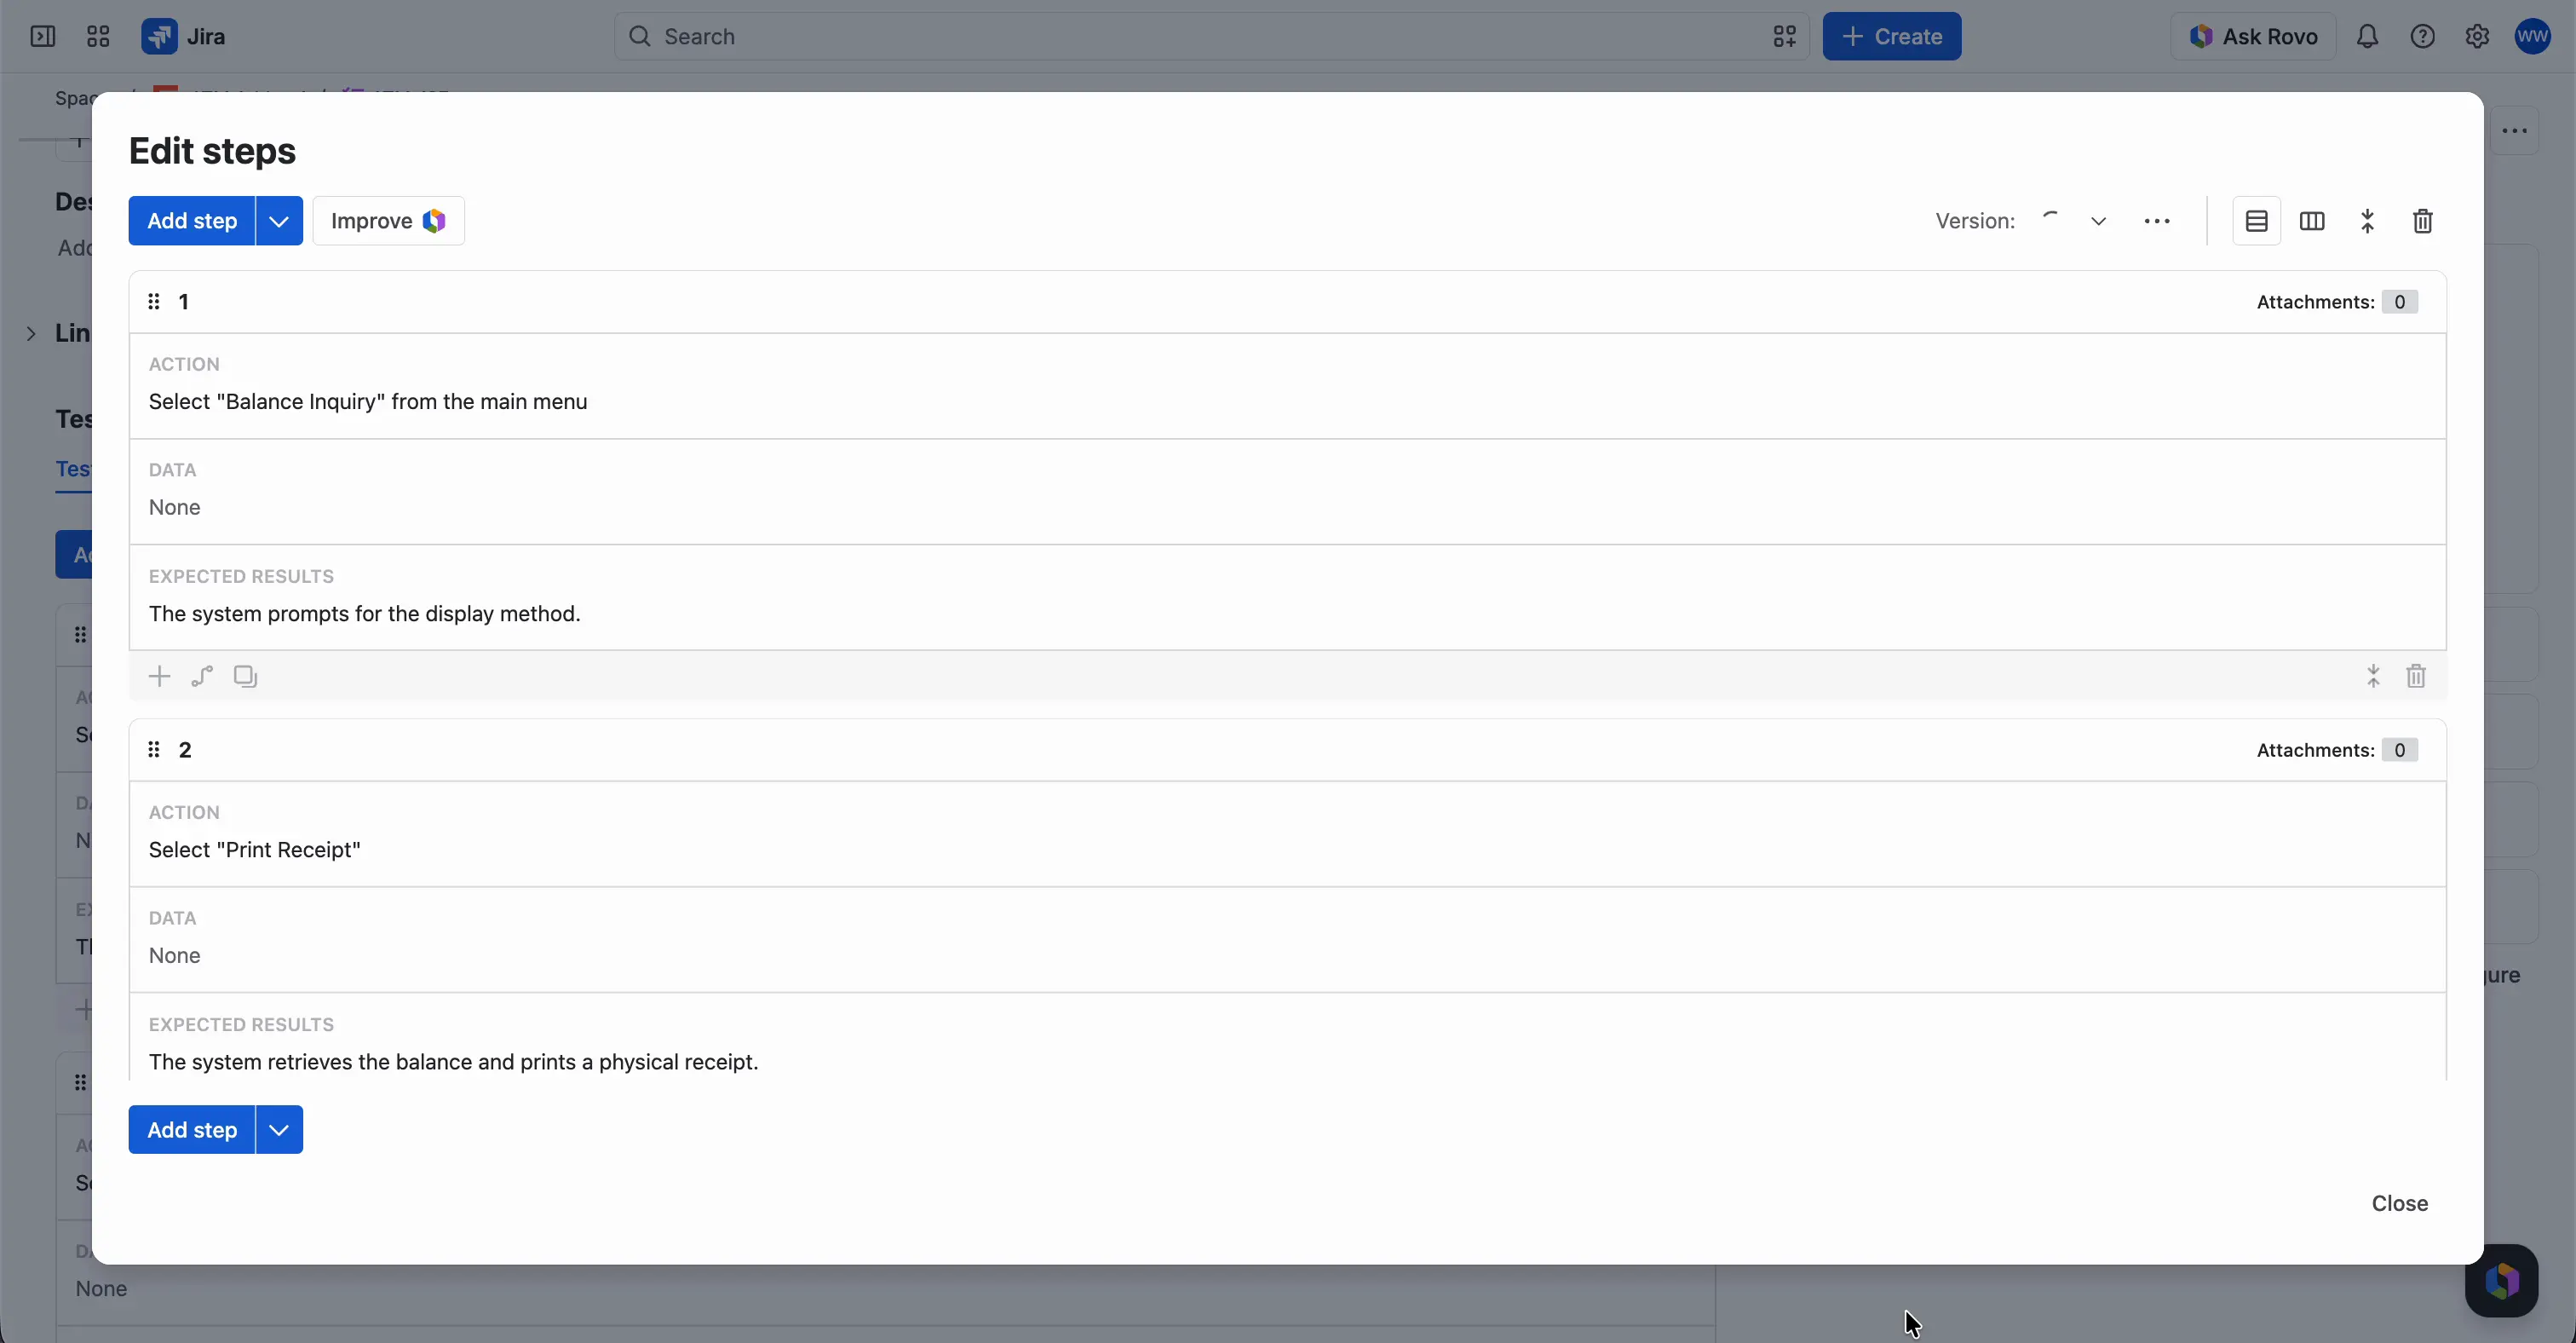
Task: Open Ask Rovo assistant
Action: [x=2253, y=37]
